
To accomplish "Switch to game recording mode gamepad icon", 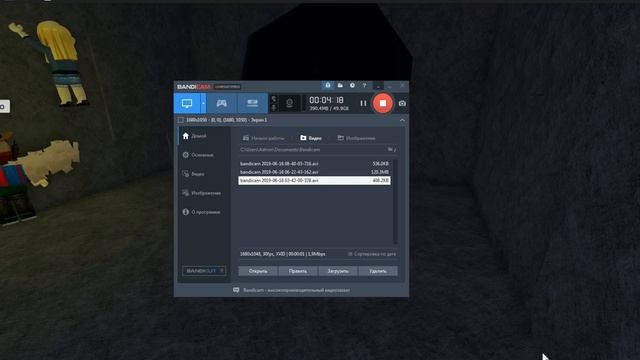I will pyautogui.click(x=221, y=103).
